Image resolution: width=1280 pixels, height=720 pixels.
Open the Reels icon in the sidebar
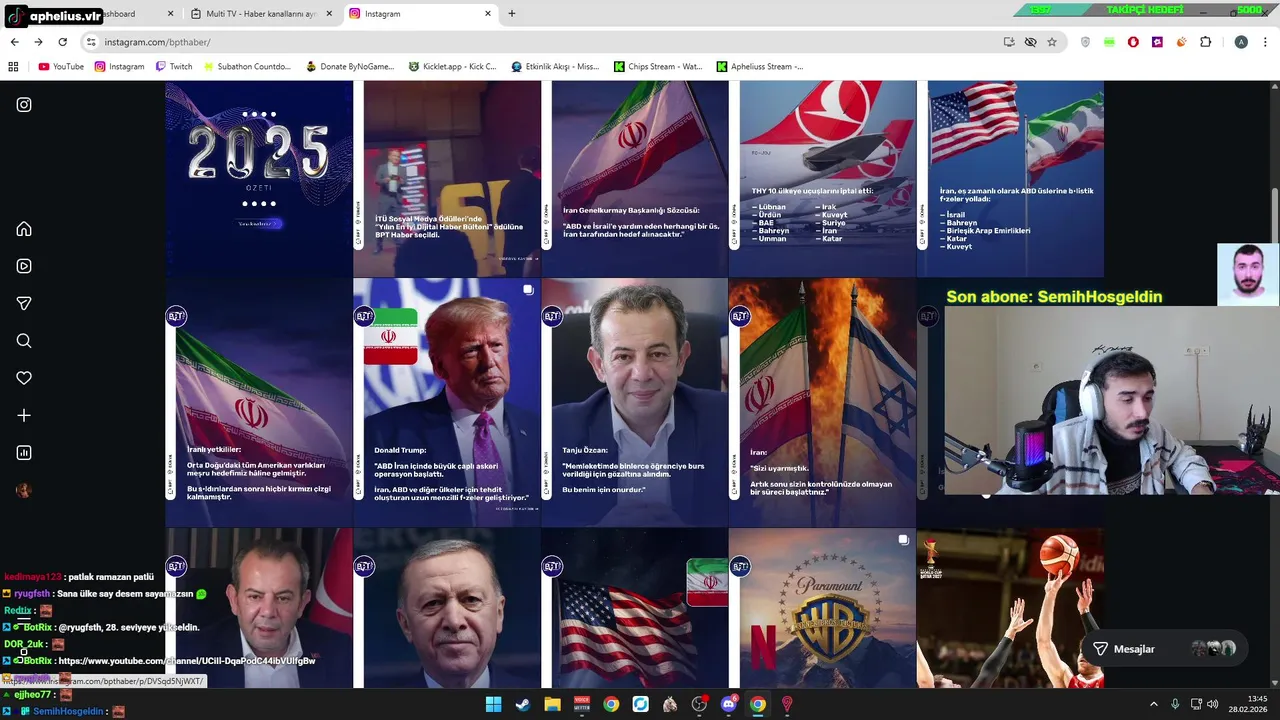(x=24, y=266)
